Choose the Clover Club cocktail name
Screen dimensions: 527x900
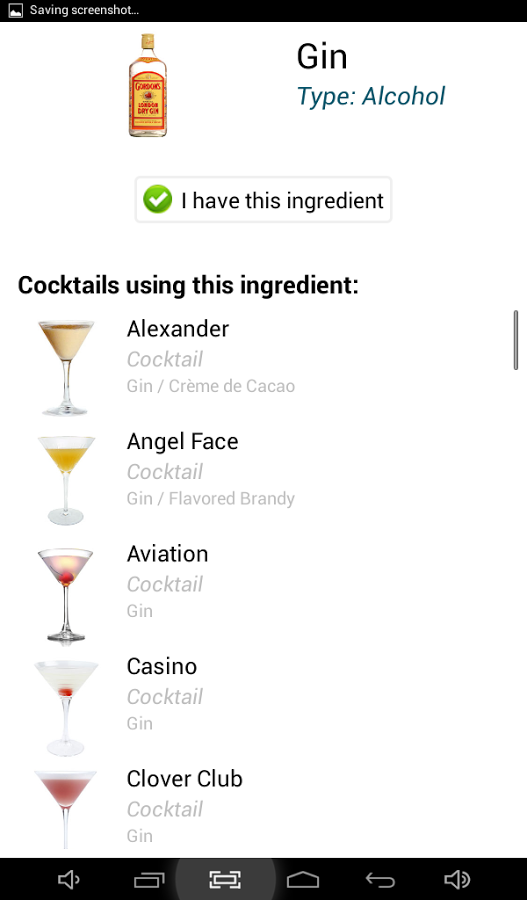tap(185, 779)
